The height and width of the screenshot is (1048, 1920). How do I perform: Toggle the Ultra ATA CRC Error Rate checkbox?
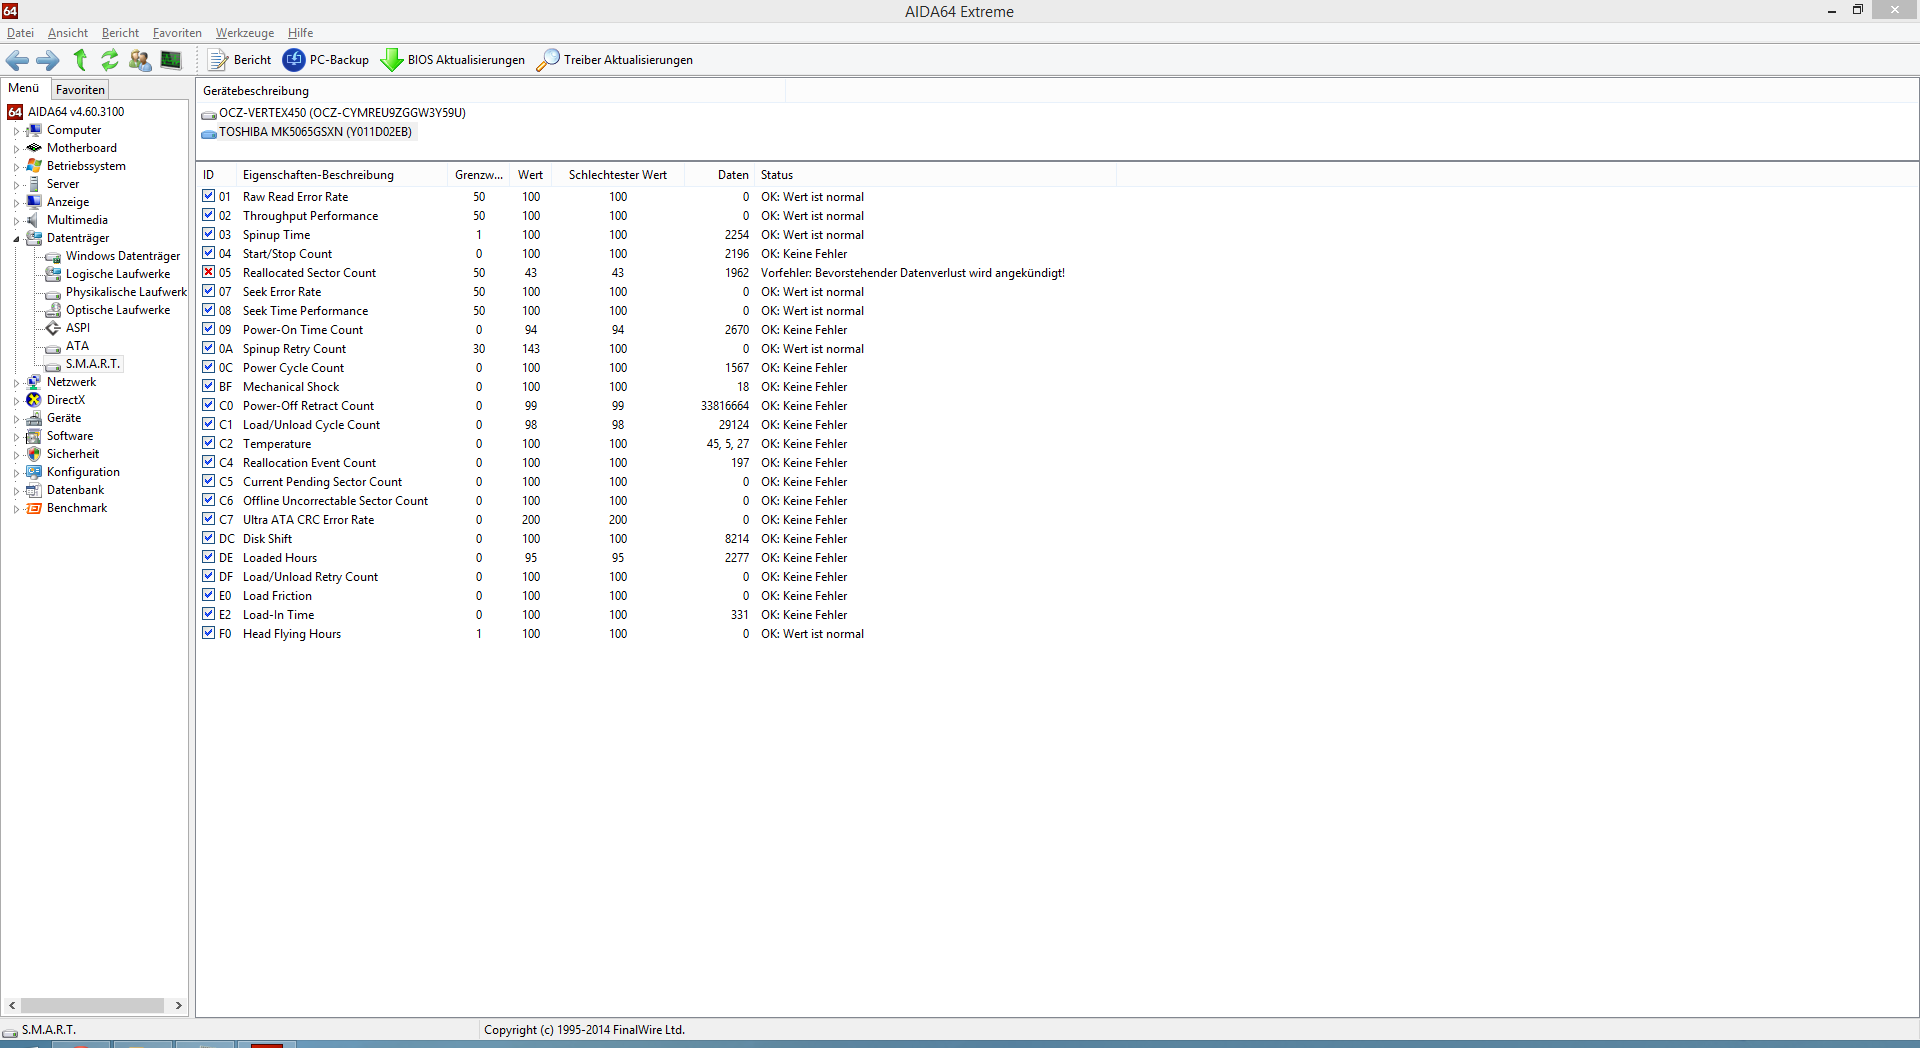209,519
